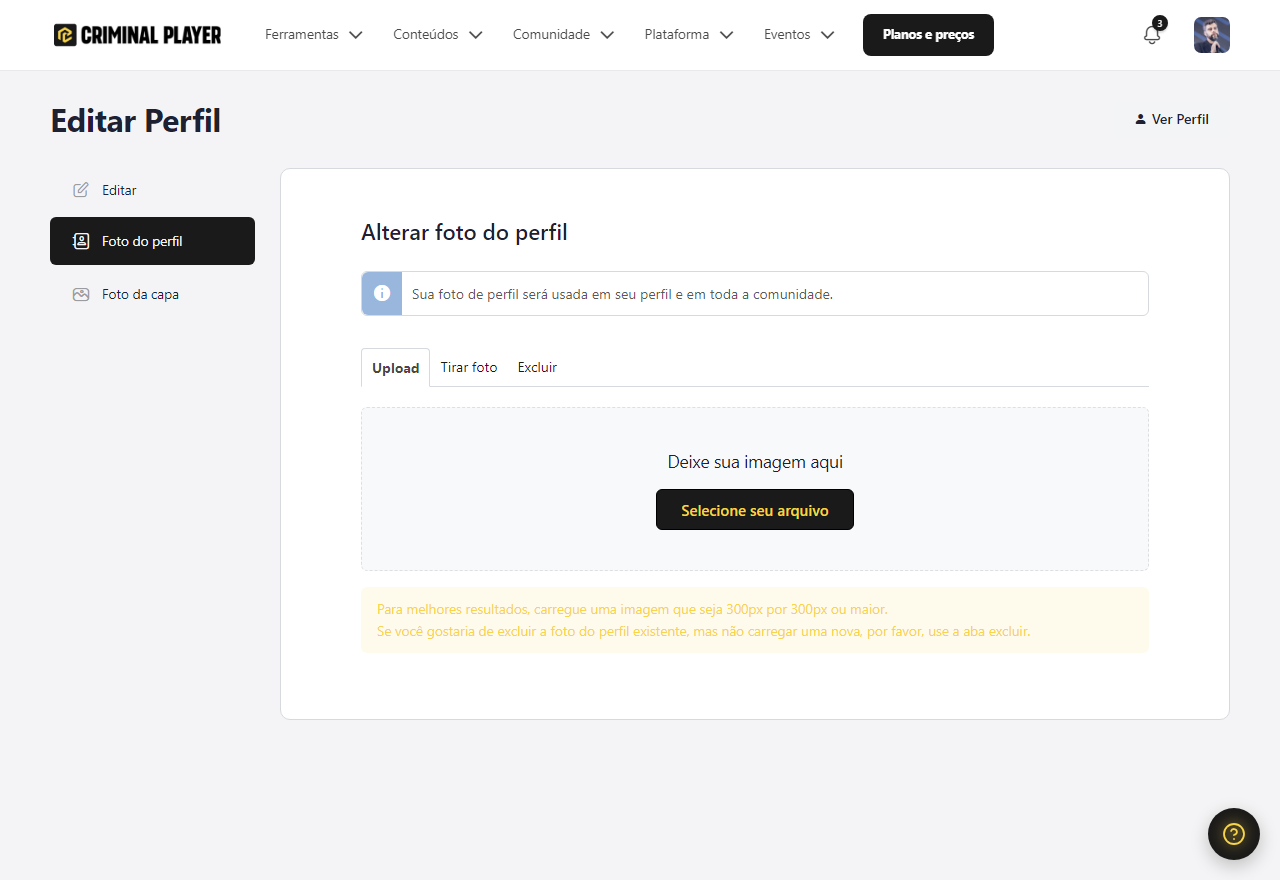Image resolution: width=1280 pixels, height=880 pixels.
Task: Click the Foto da capa image icon
Action: point(81,295)
